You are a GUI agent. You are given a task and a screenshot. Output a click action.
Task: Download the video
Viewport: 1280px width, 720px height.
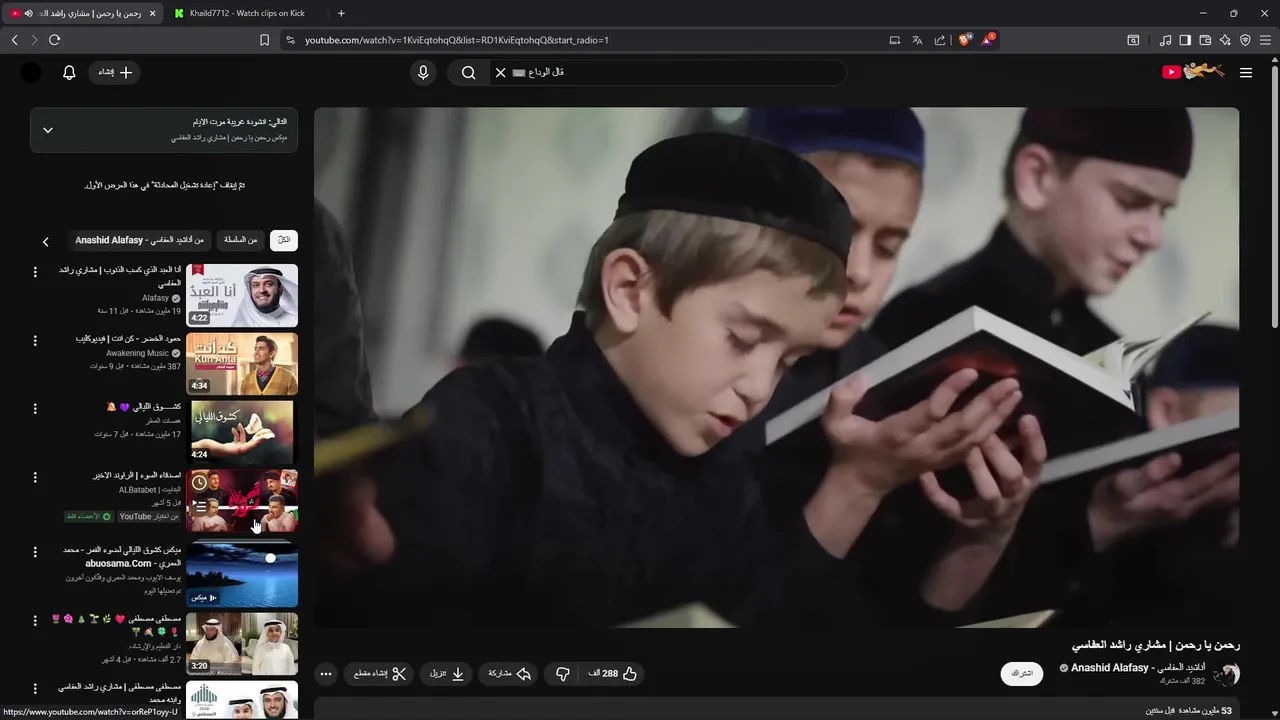point(447,674)
